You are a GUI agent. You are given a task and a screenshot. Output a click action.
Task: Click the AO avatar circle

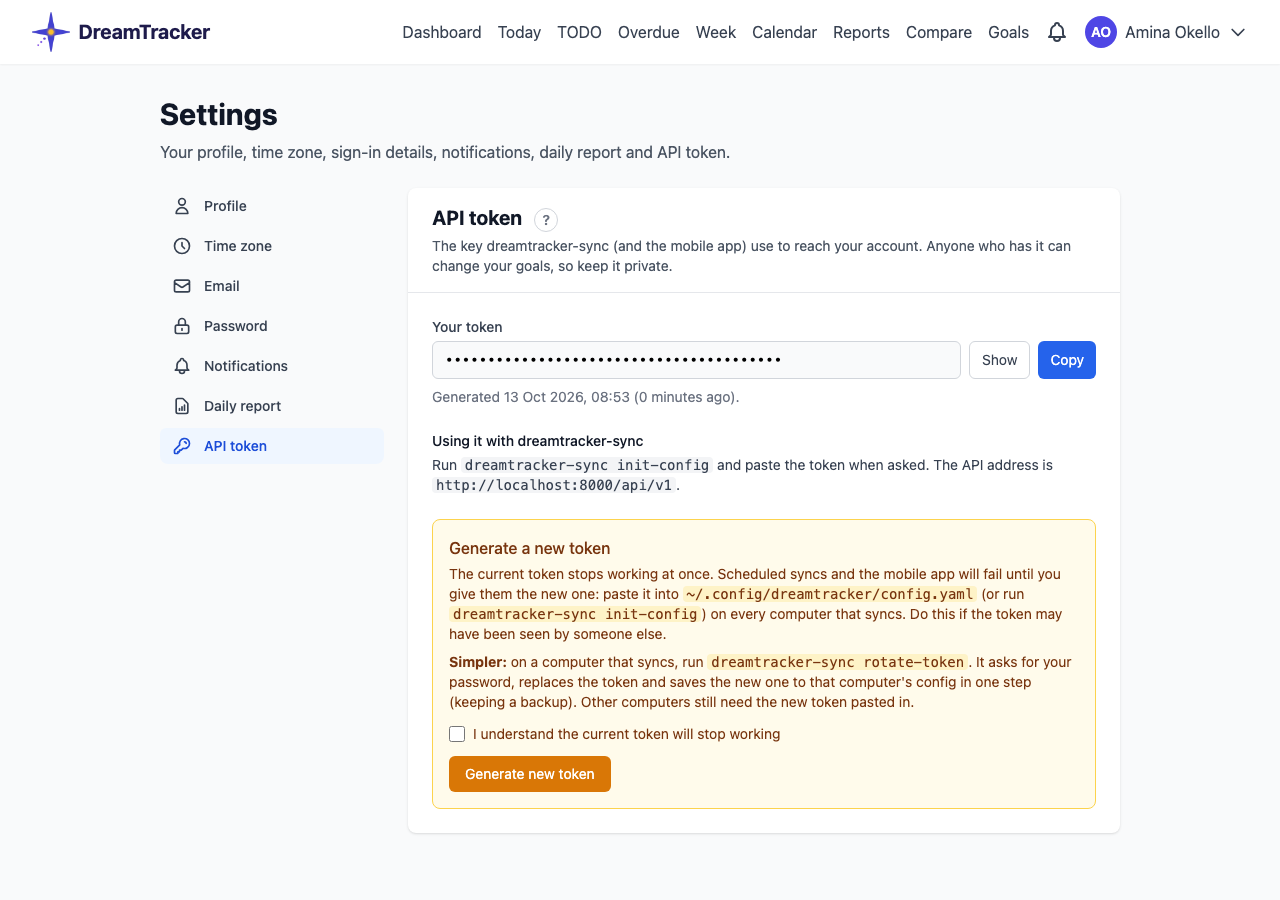pos(1101,32)
